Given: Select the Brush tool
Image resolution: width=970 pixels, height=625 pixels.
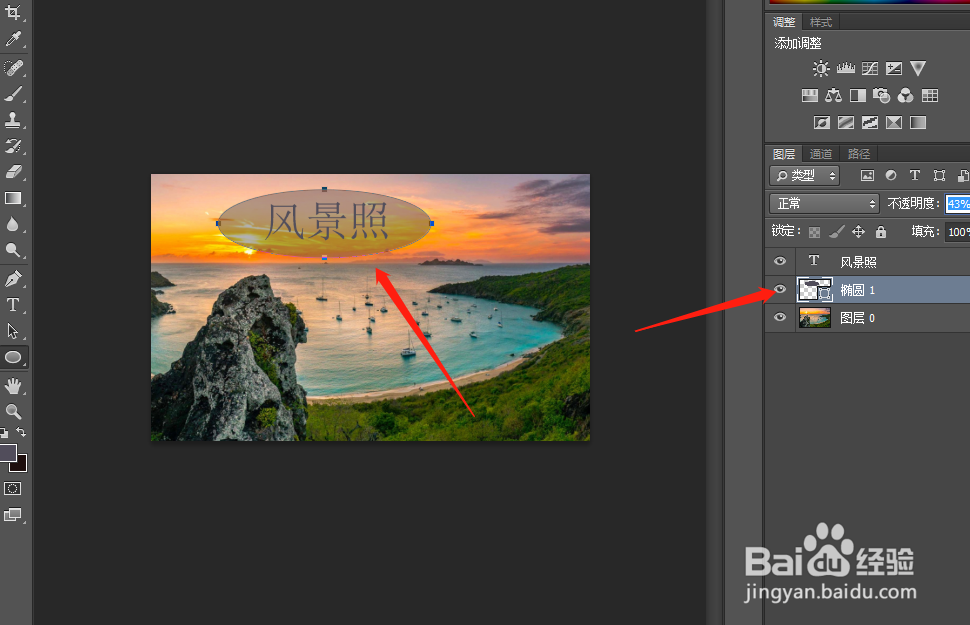Looking at the screenshot, I should tap(13, 93).
